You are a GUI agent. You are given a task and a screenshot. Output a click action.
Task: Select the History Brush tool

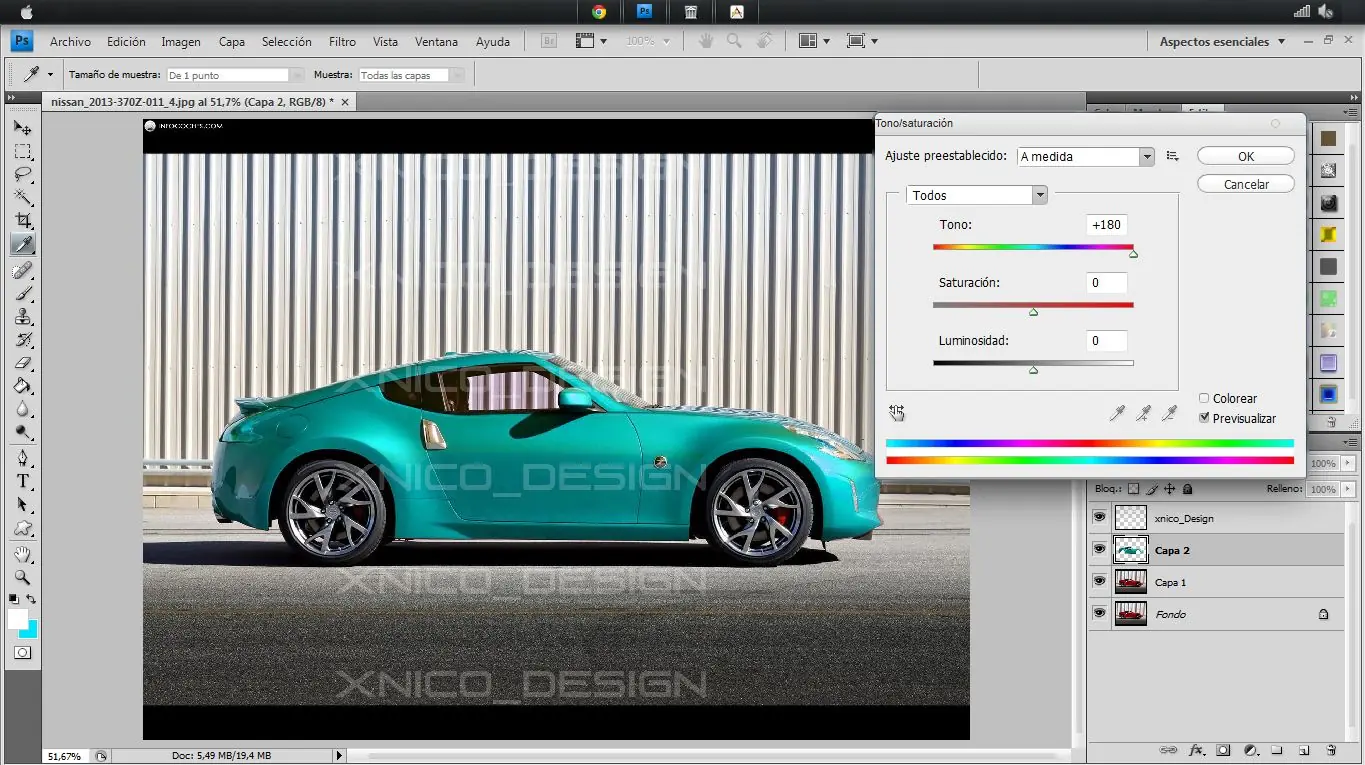tap(22, 340)
